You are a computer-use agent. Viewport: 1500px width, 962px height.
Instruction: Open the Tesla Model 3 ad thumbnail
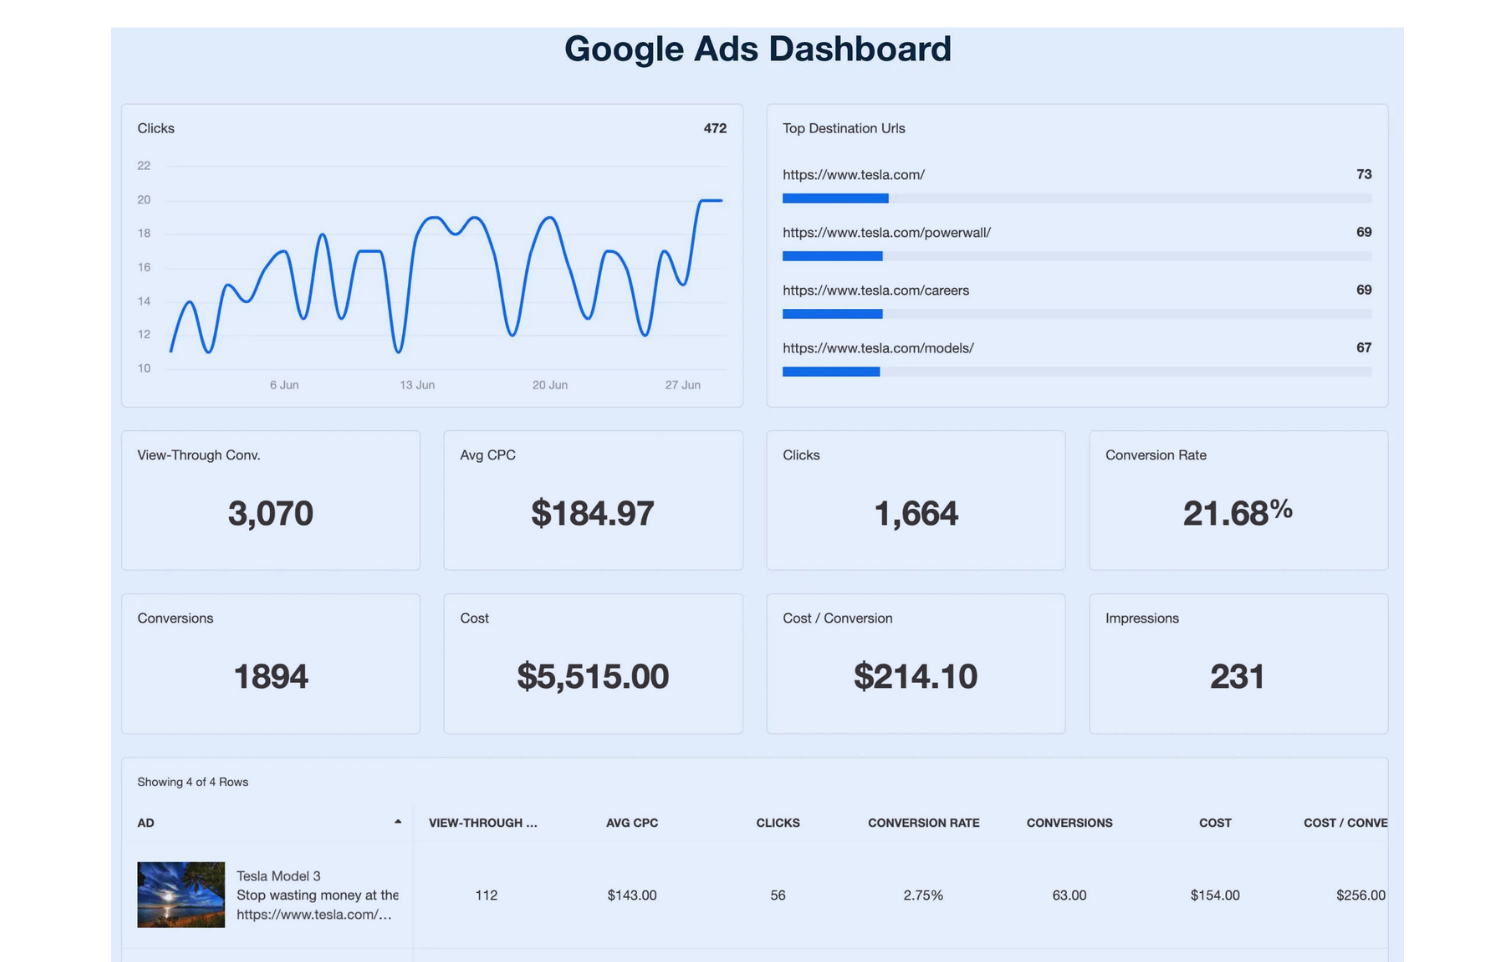tap(181, 895)
